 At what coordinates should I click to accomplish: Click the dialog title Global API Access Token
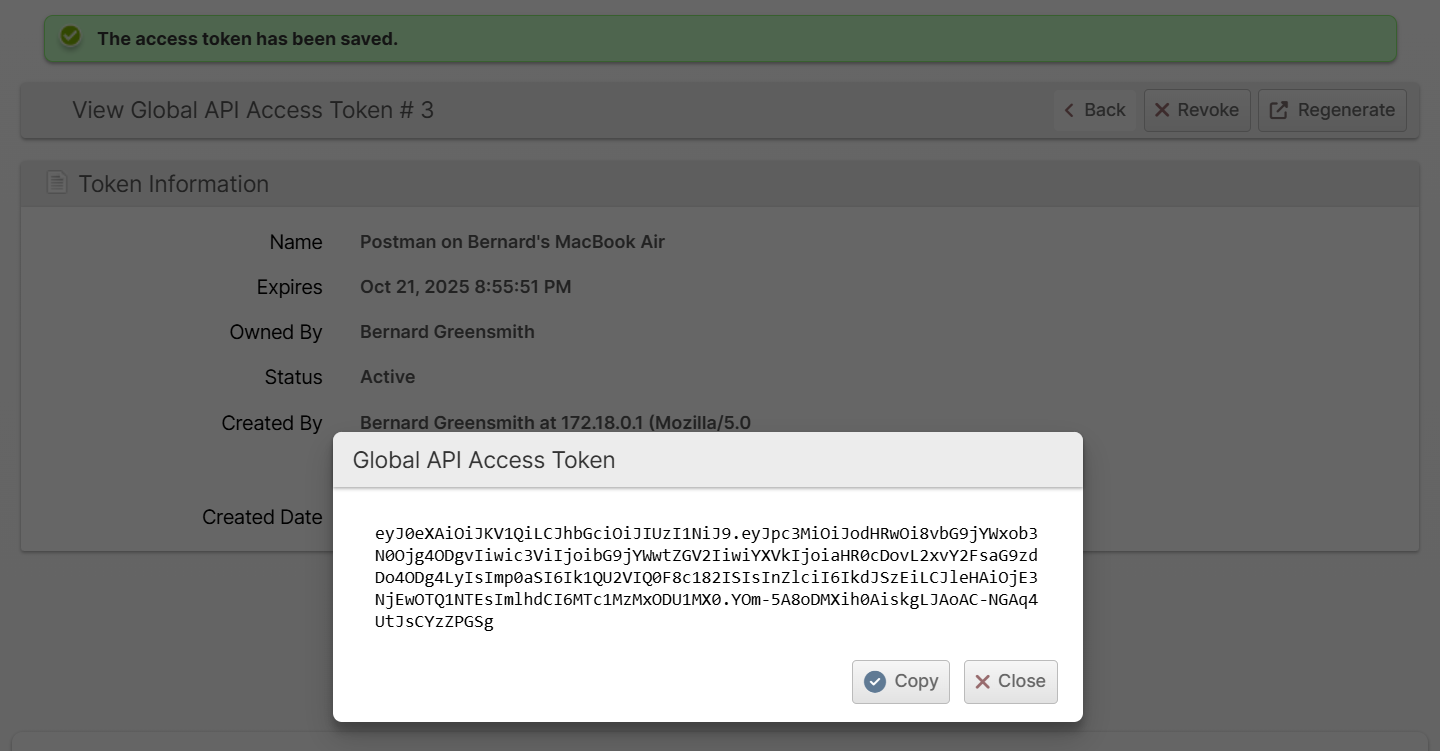tap(484, 460)
